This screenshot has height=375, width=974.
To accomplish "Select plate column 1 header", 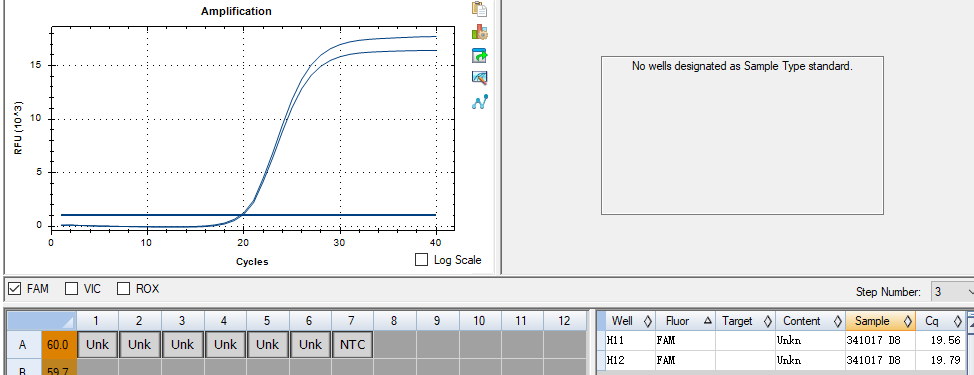I will (x=98, y=321).
